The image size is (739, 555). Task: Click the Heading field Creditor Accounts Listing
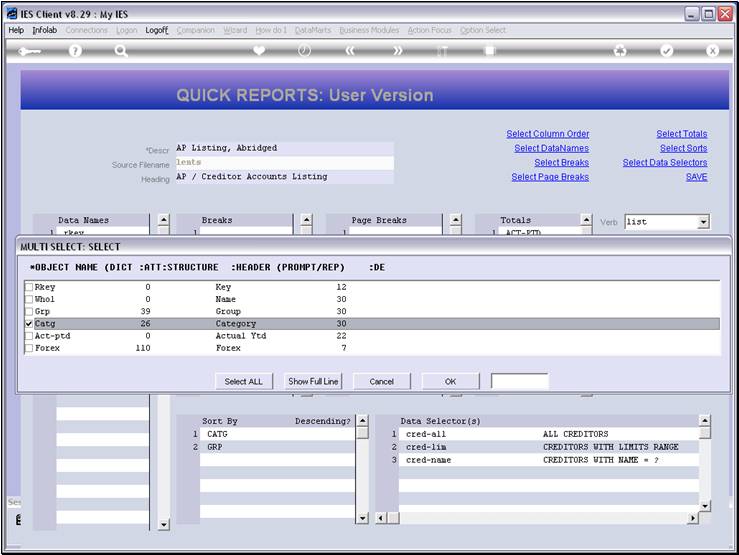(284, 177)
